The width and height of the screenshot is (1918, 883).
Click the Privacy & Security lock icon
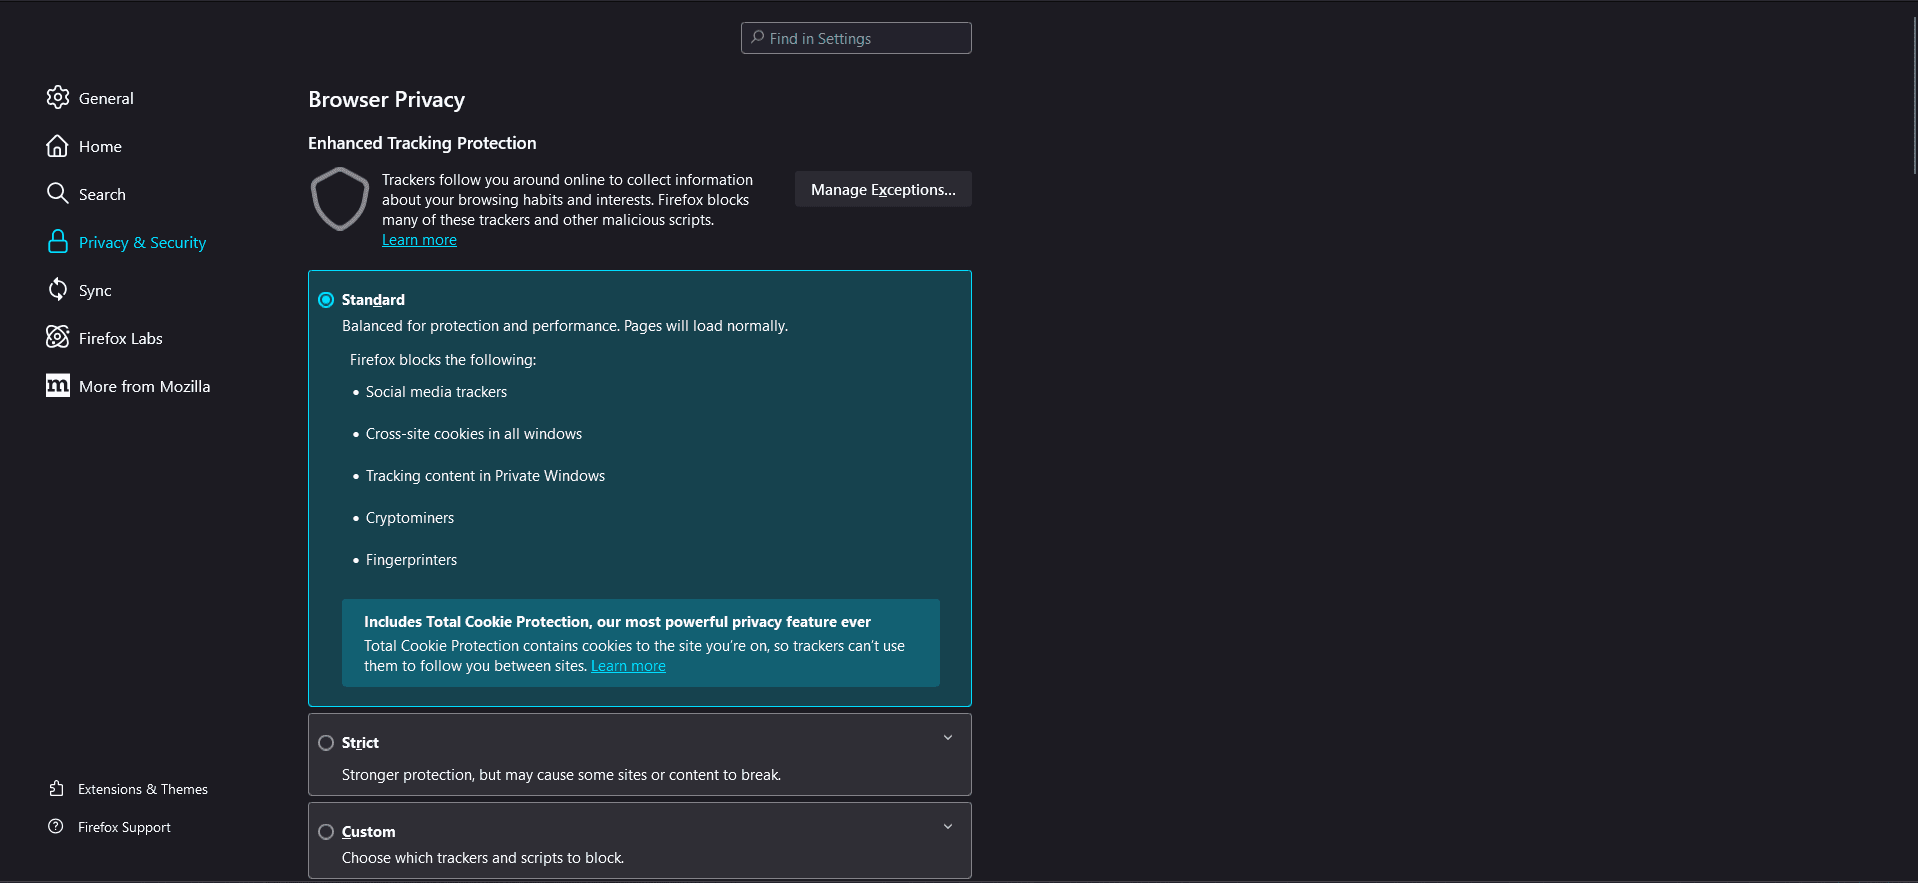click(58, 242)
